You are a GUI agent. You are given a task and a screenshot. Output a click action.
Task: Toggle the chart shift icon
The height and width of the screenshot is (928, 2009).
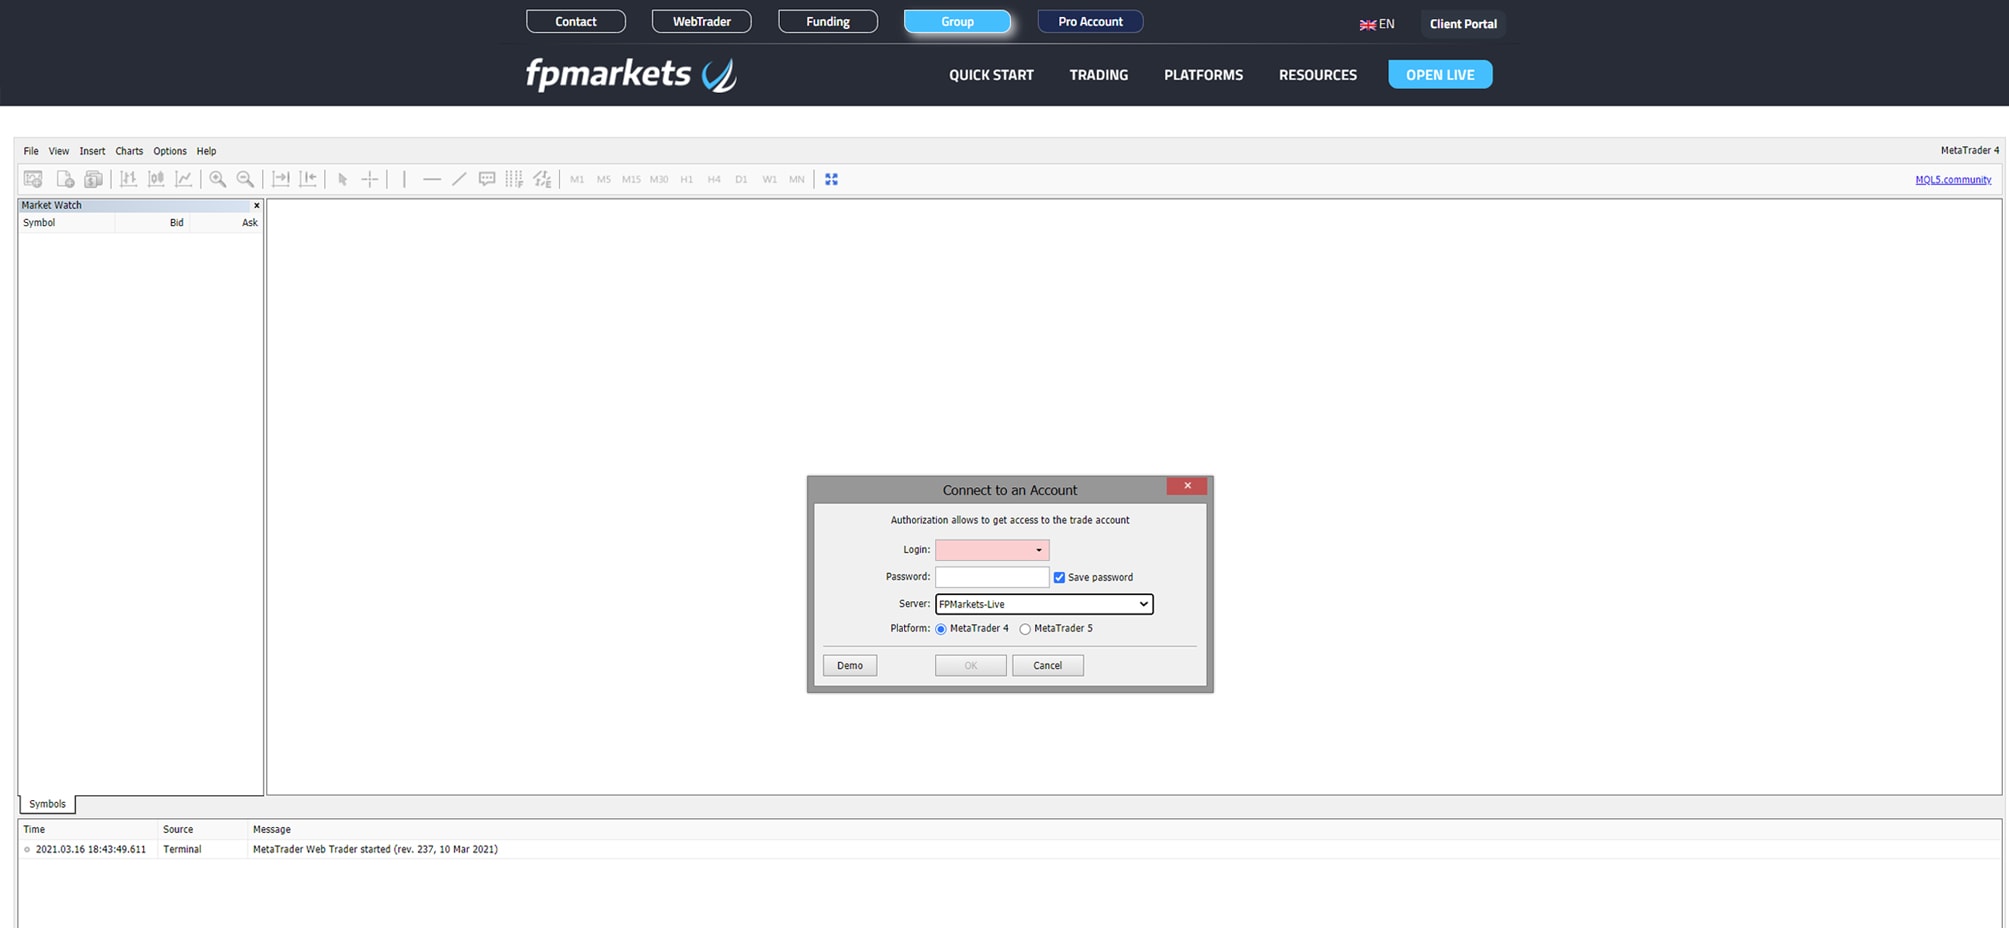click(x=309, y=179)
